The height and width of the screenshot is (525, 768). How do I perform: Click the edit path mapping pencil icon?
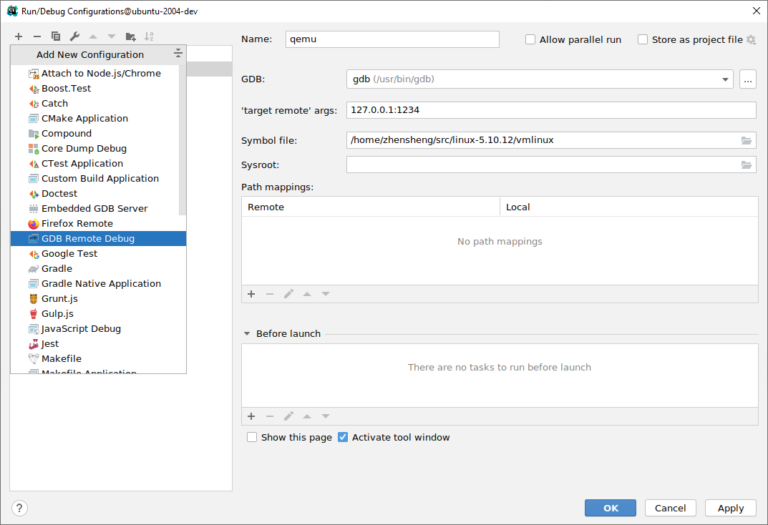click(288, 294)
